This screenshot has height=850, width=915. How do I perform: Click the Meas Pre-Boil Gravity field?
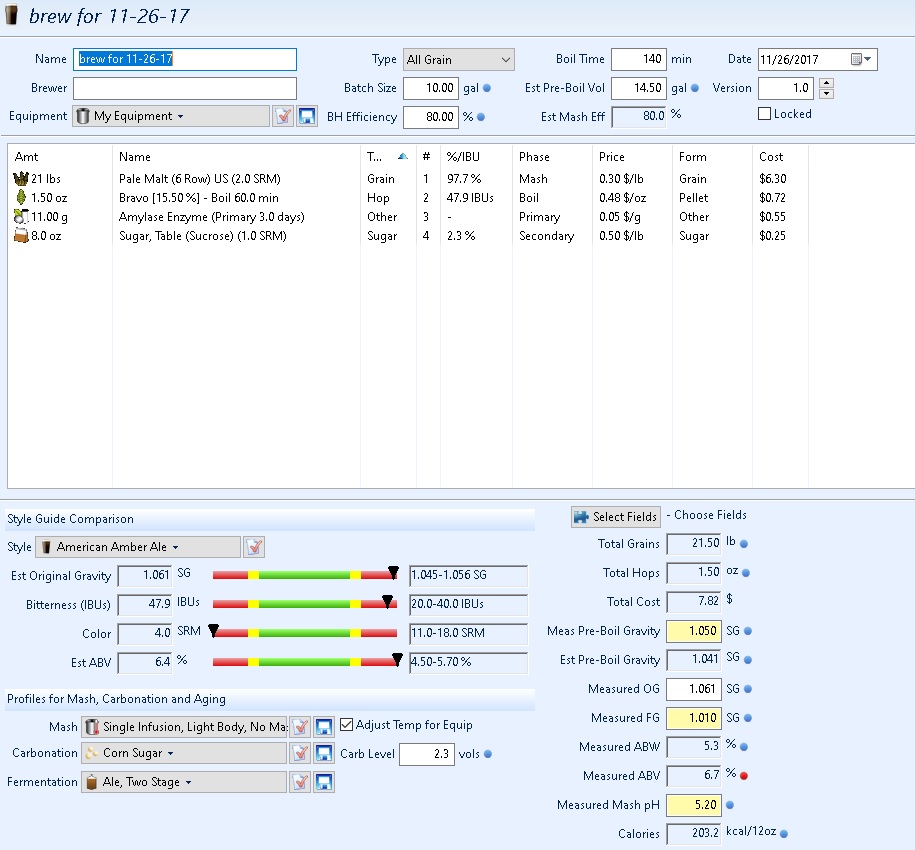(x=694, y=631)
